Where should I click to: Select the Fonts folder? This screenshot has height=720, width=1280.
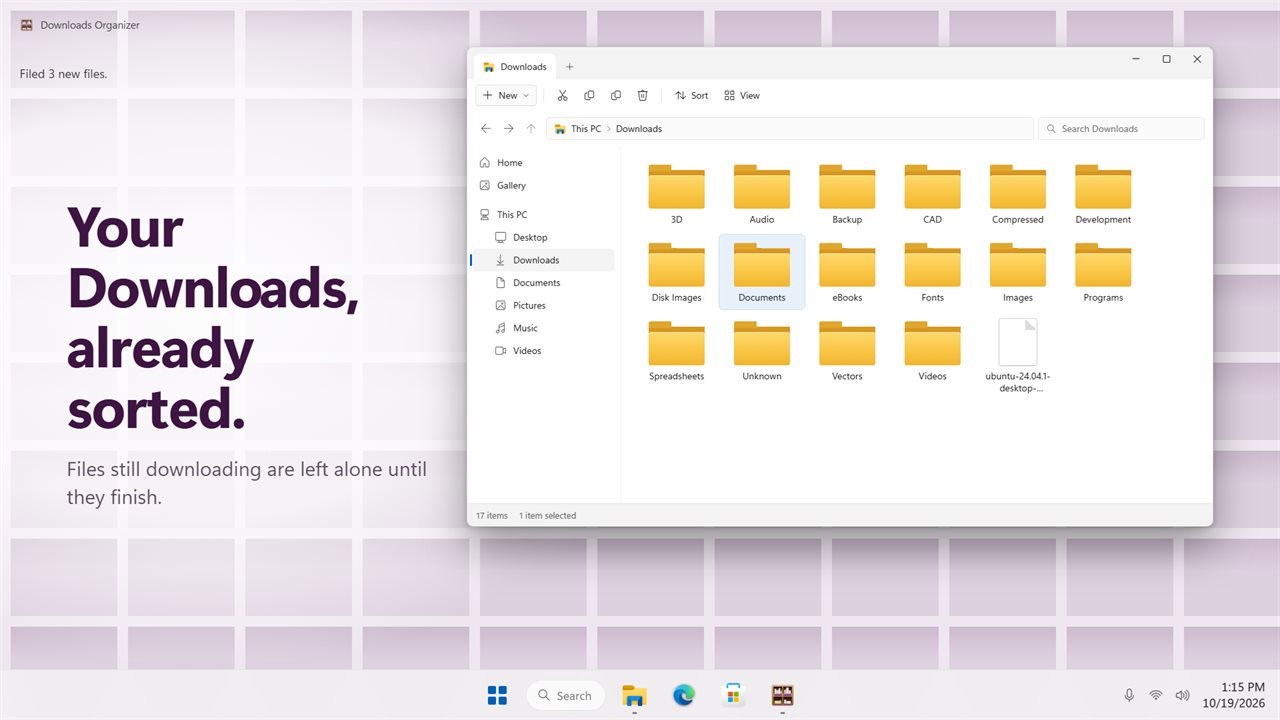point(933,273)
